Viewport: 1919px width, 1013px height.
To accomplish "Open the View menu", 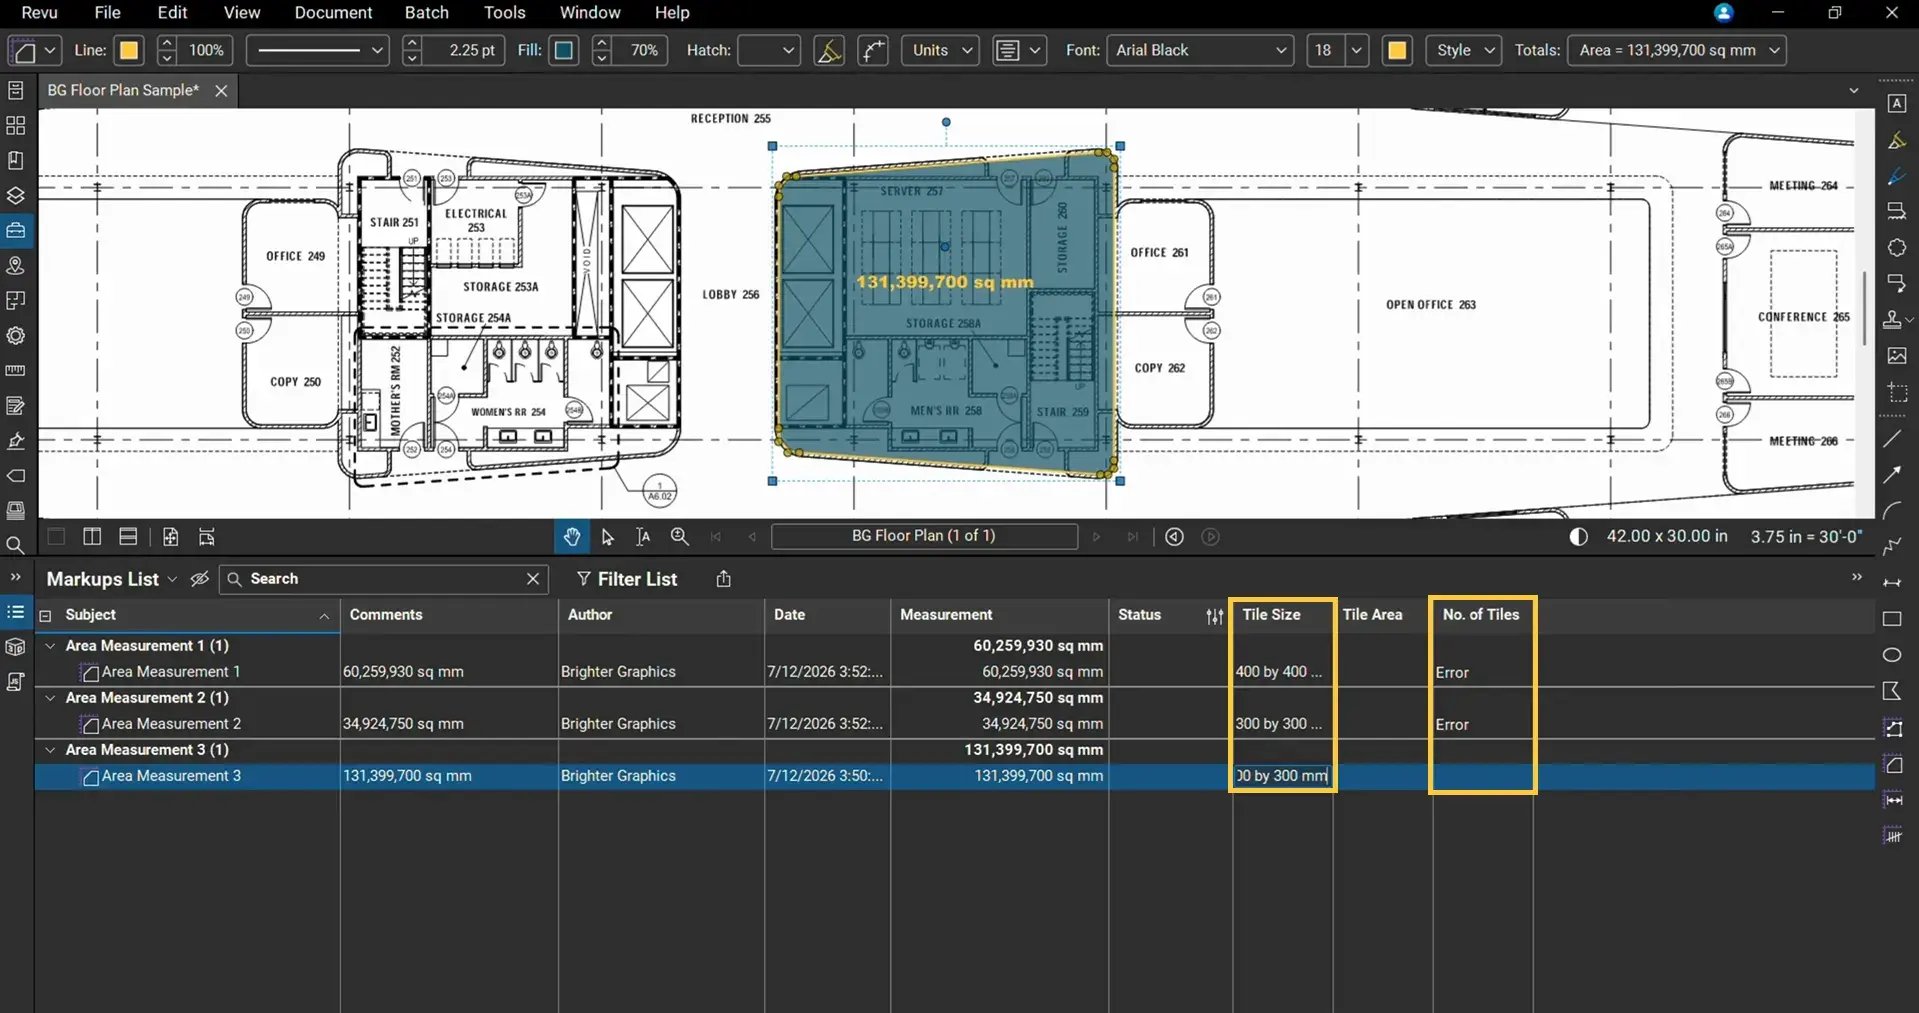I will 242,13.
